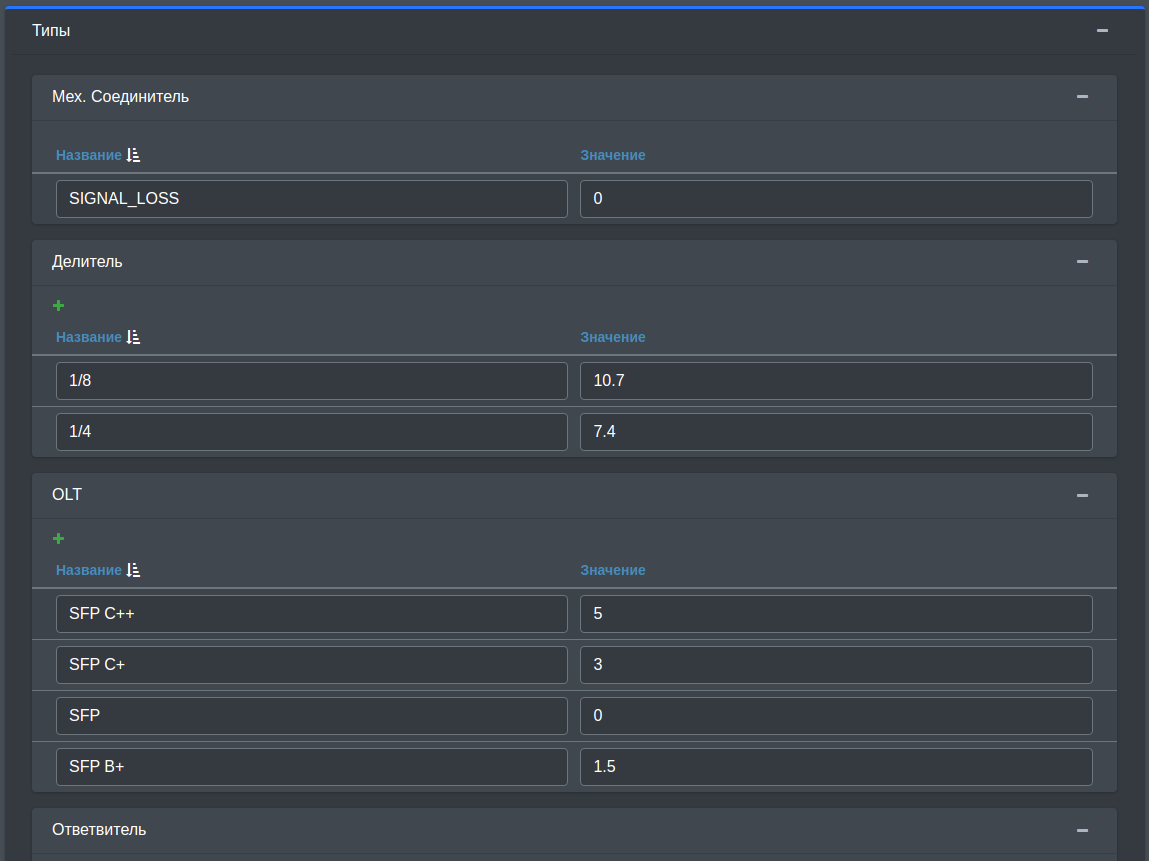Edit the 10.7 value field
This screenshot has width=1149, height=861.
point(835,381)
